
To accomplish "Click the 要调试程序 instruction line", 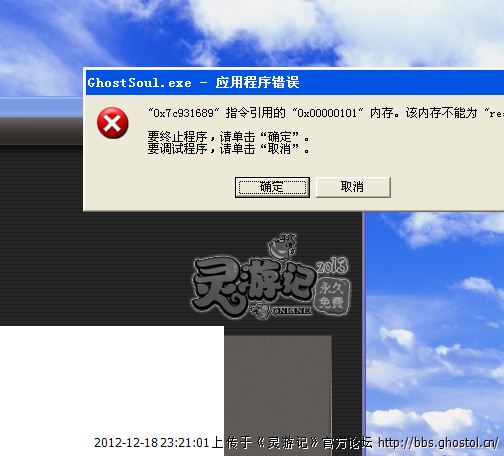I will pyautogui.click(x=229, y=149).
